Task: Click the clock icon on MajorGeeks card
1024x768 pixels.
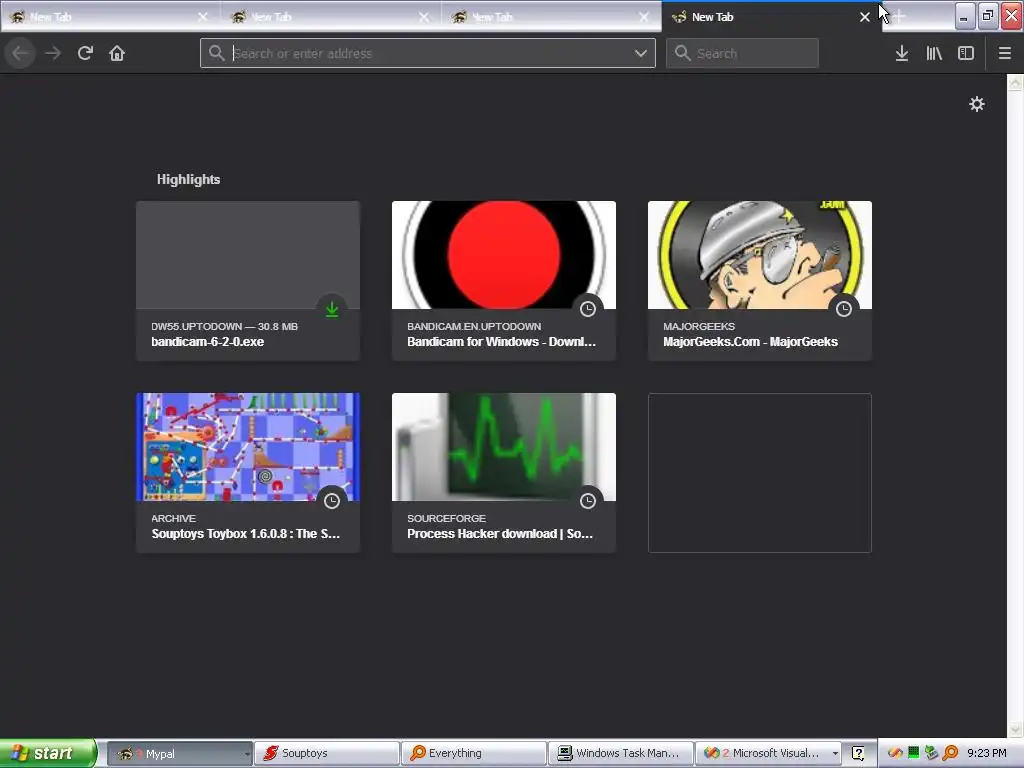Action: click(844, 309)
